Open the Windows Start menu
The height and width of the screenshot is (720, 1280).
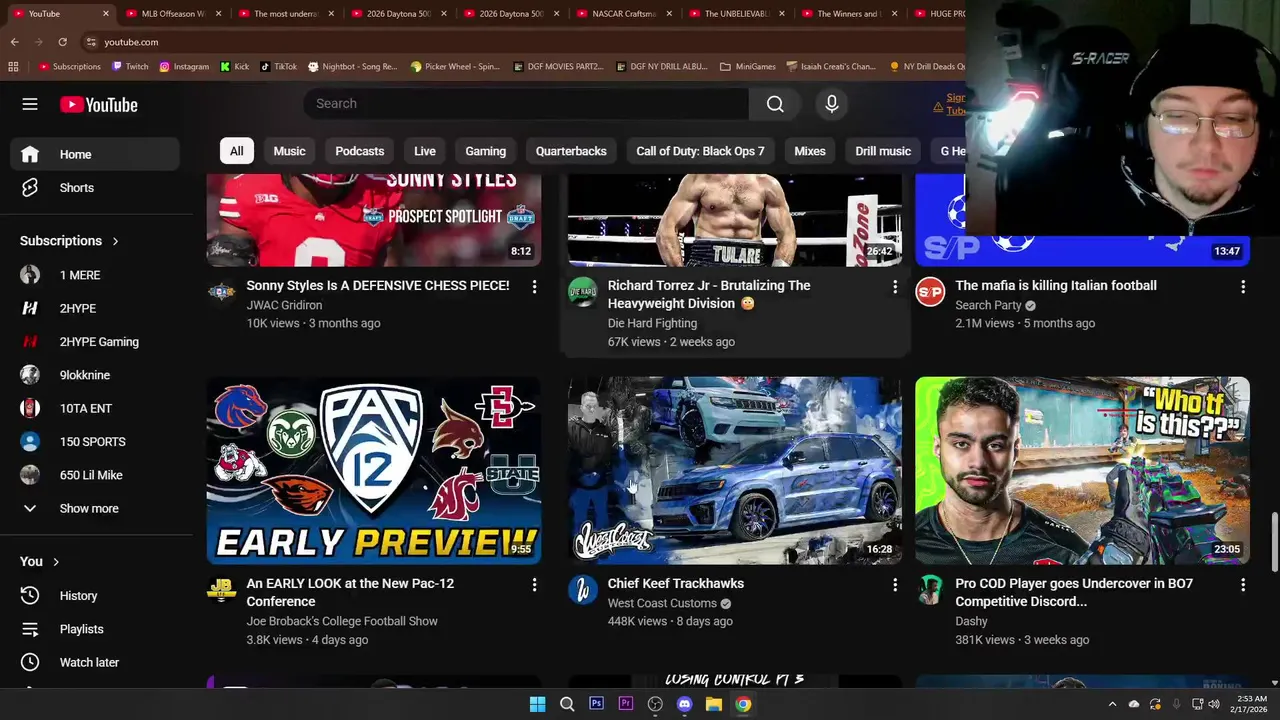(x=537, y=704)
